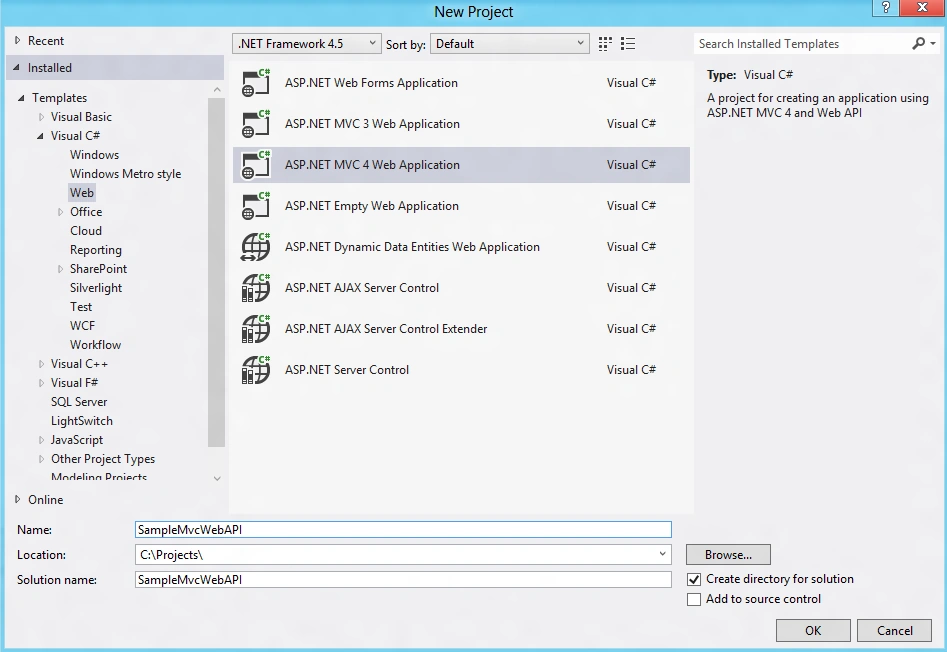This screenshot has width=947, height=652.
Task: Open search options dropdown arrow beside magnifier
Action: [933, 43]
